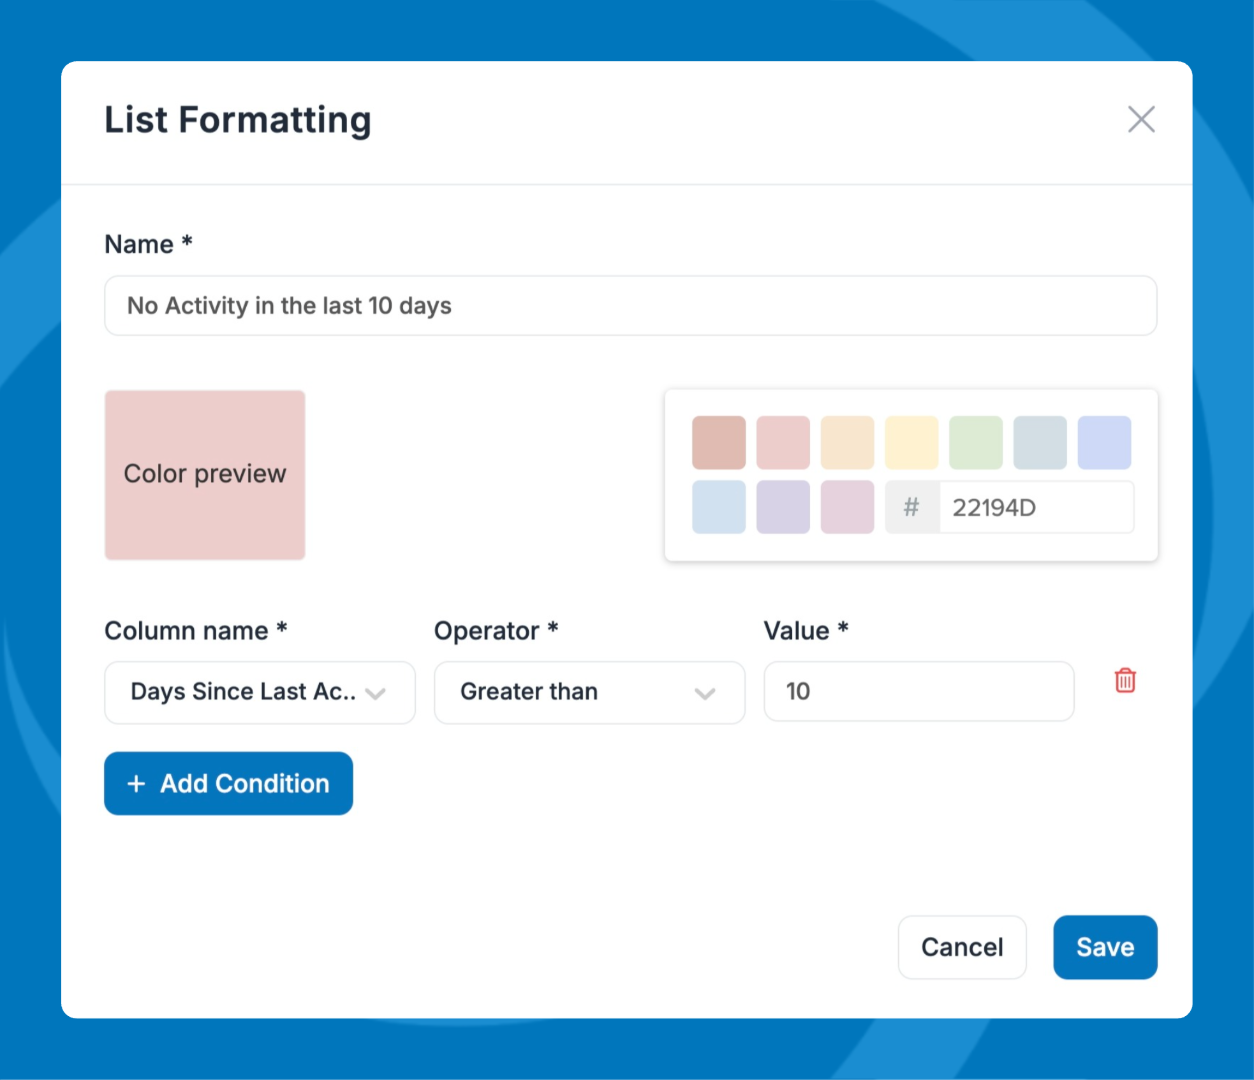Open the Column name dropdown
The width and height of the screenshot is (1254, 1080).
tap(259, 692)
